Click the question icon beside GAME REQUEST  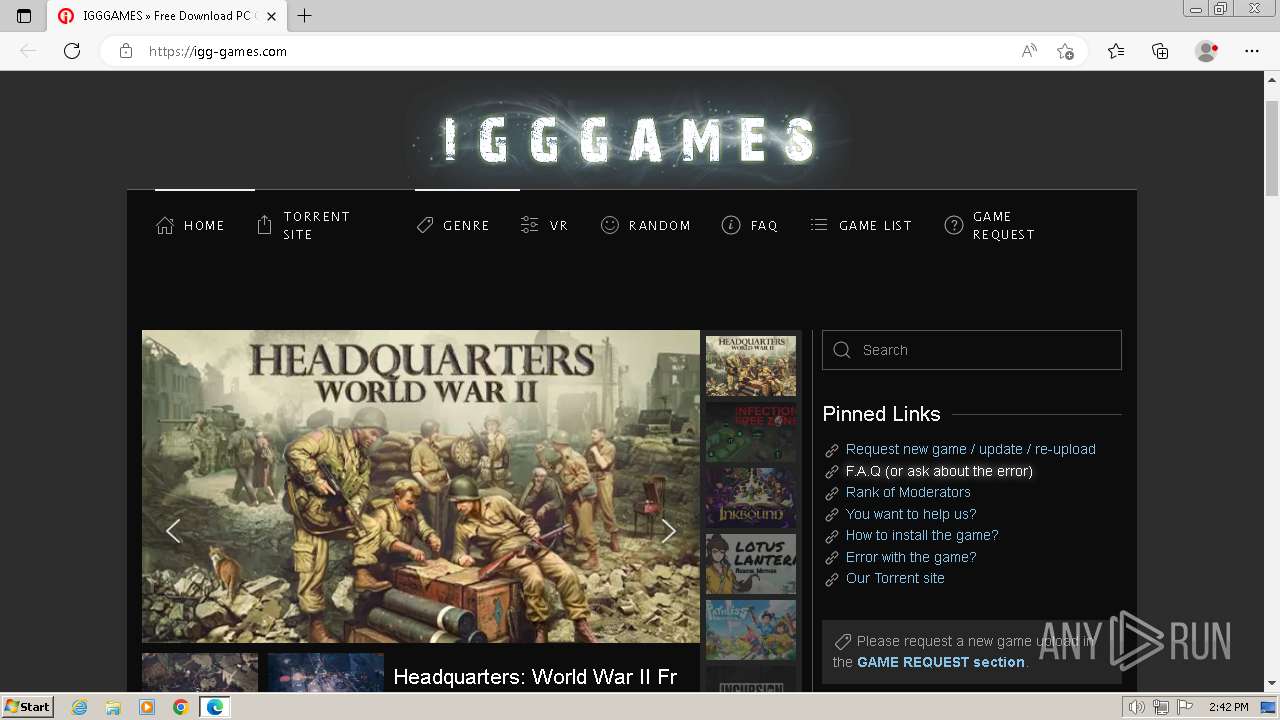[x=954, y=226]
